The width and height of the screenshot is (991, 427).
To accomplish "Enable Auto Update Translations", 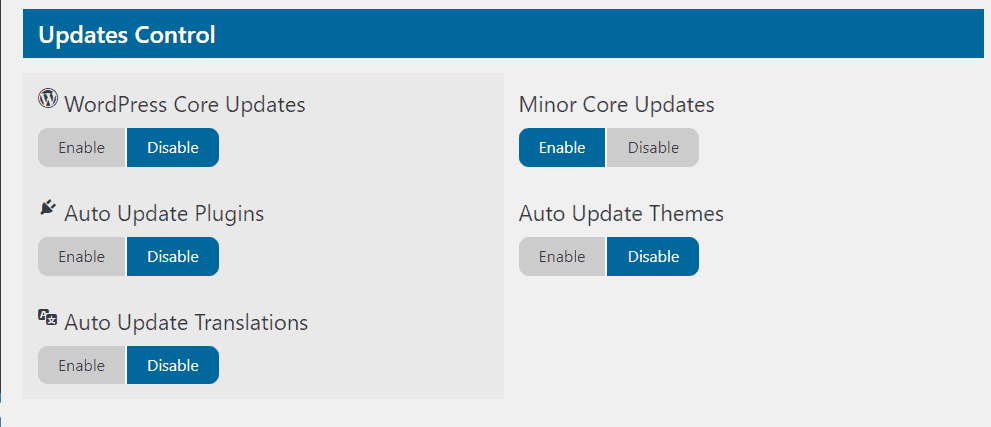I will pos(82,366).
